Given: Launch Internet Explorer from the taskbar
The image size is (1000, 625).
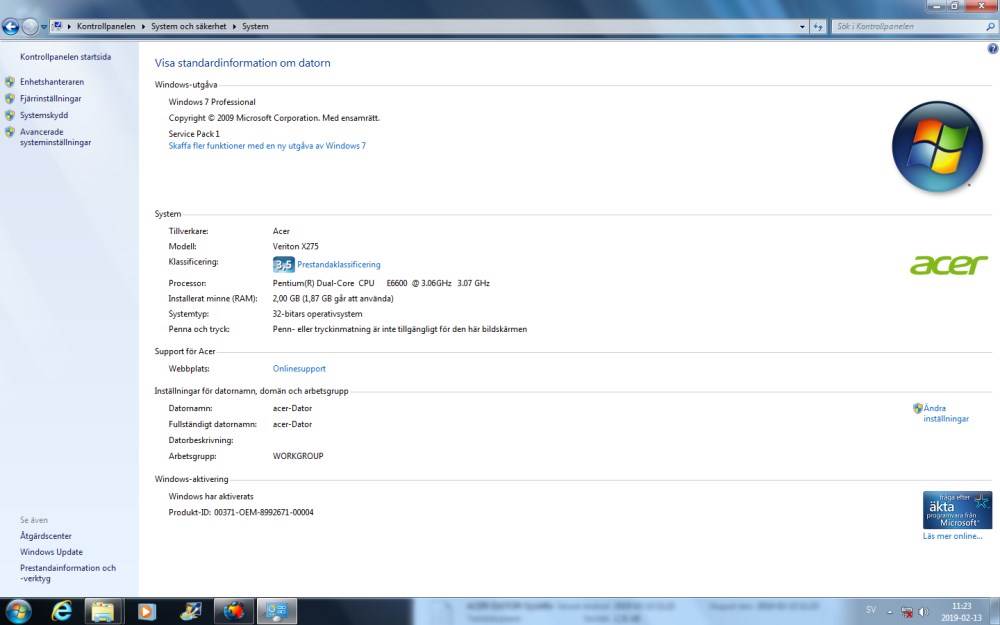Looking at the screenshot, I should click(61, 612).
